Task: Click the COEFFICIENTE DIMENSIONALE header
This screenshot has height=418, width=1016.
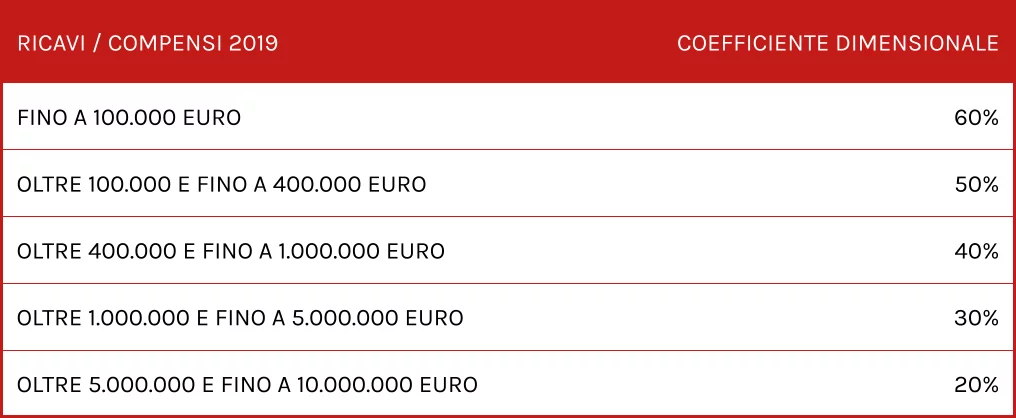Action: (838, 43)
